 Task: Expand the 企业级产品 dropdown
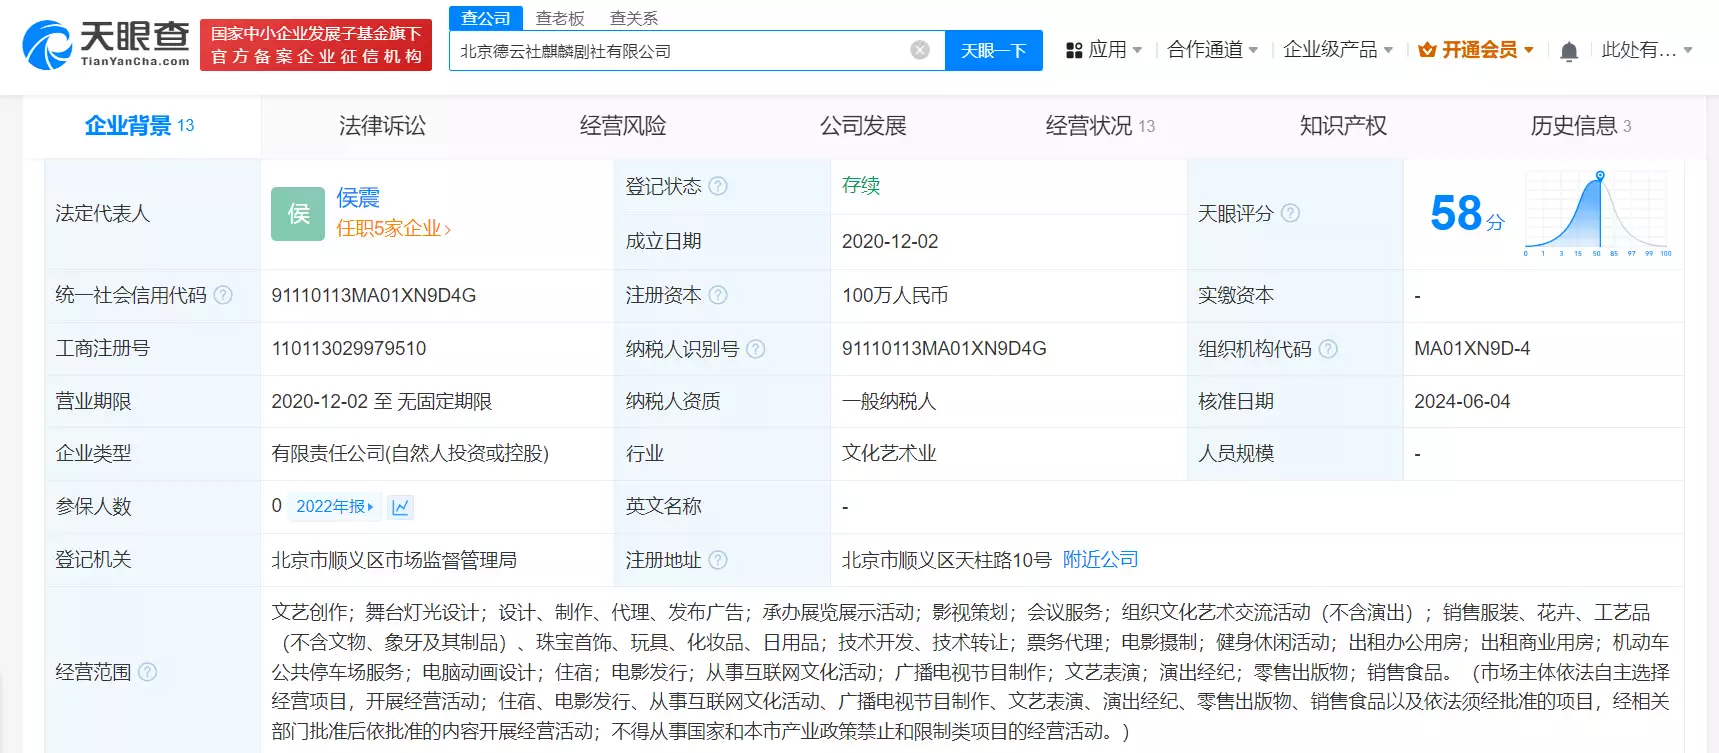coord(1338,50)
